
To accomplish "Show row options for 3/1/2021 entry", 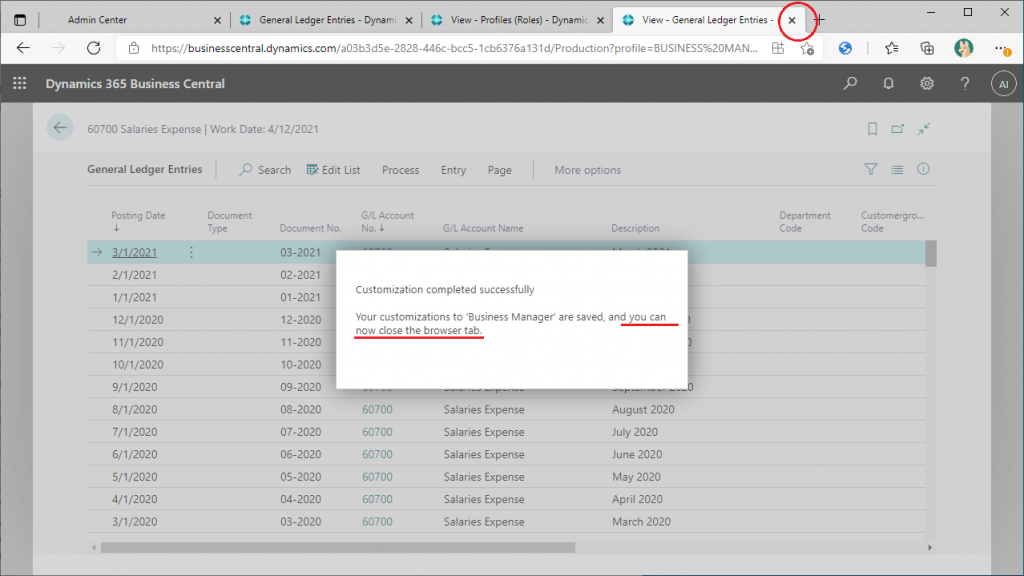I will (x=191, y=252).
